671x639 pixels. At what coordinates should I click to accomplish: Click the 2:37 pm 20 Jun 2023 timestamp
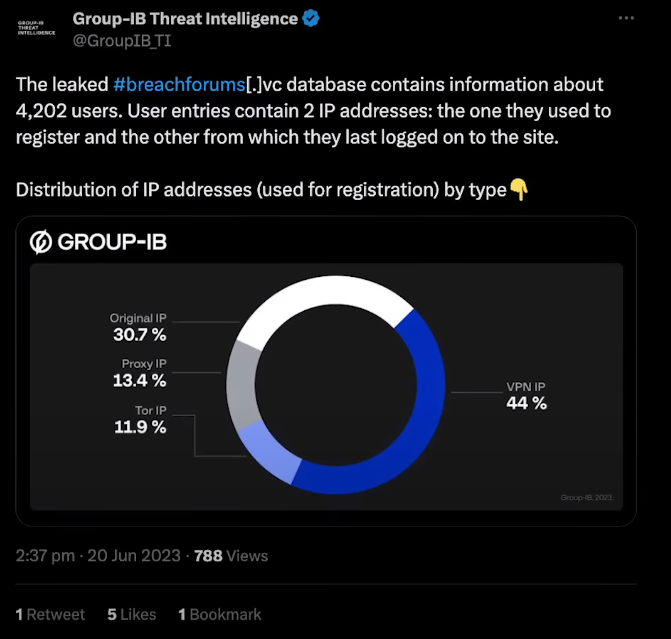point(98,556)
